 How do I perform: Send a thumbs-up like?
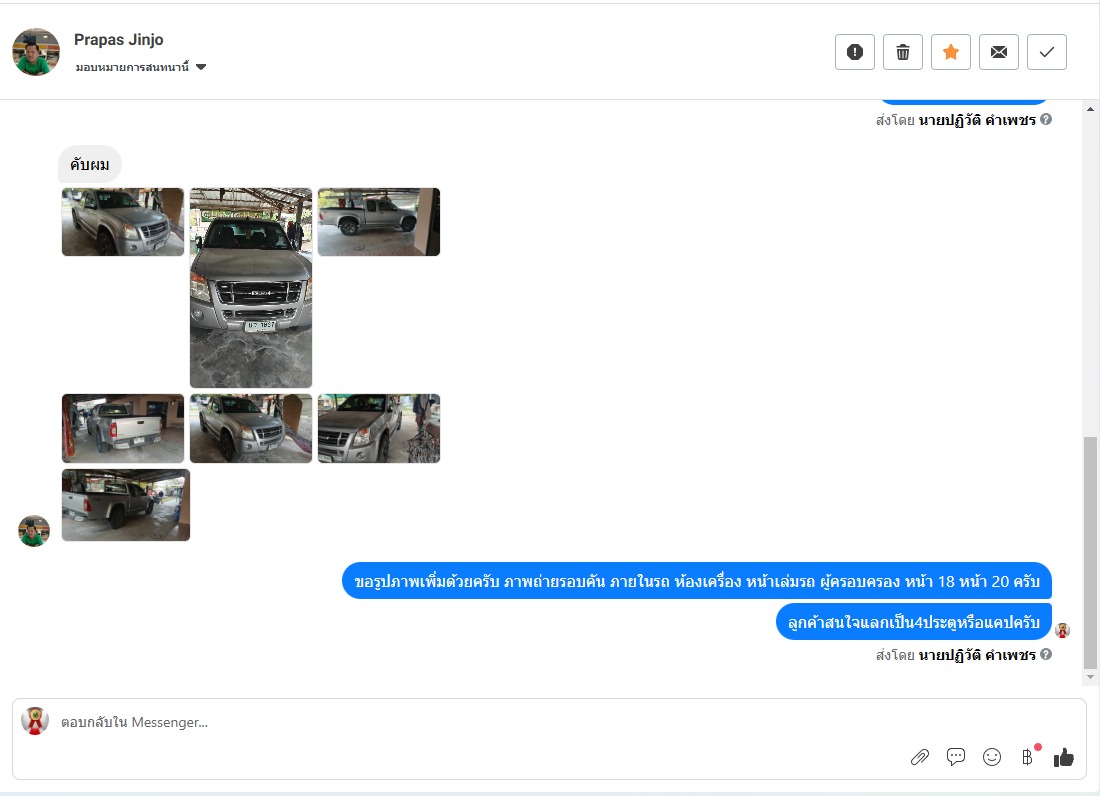1064,757
